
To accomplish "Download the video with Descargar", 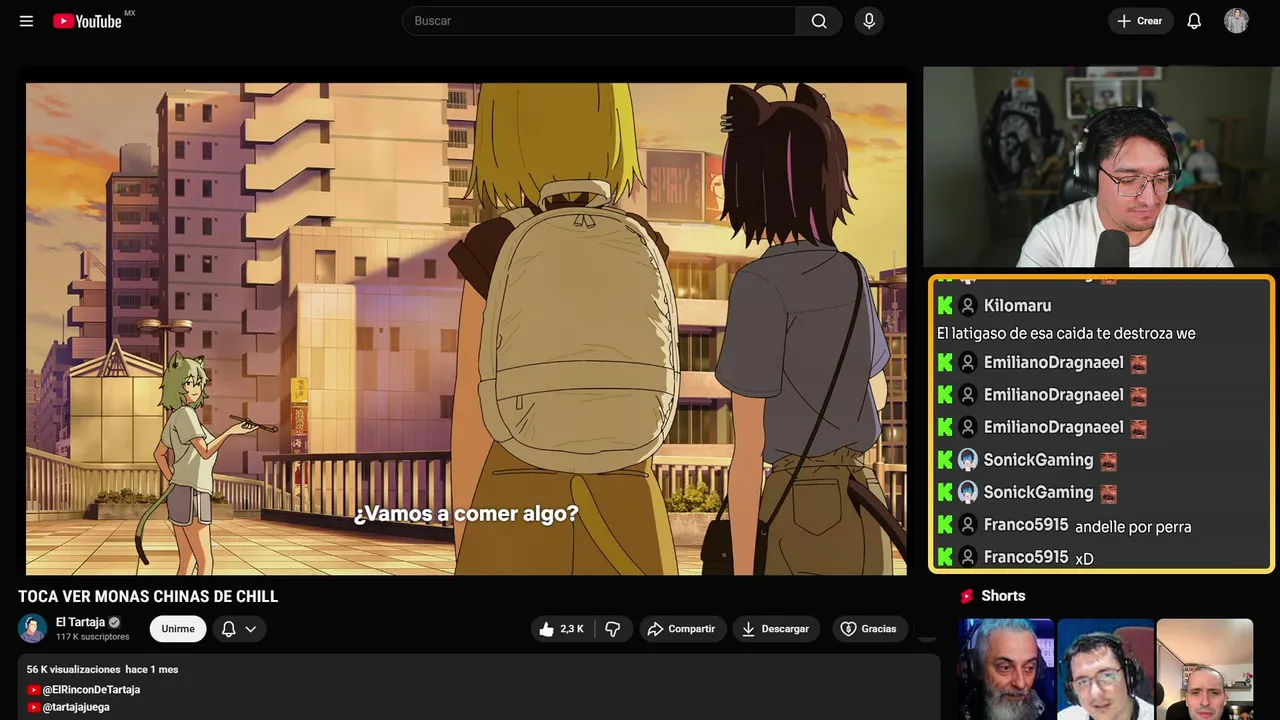I will pos(776,629).
